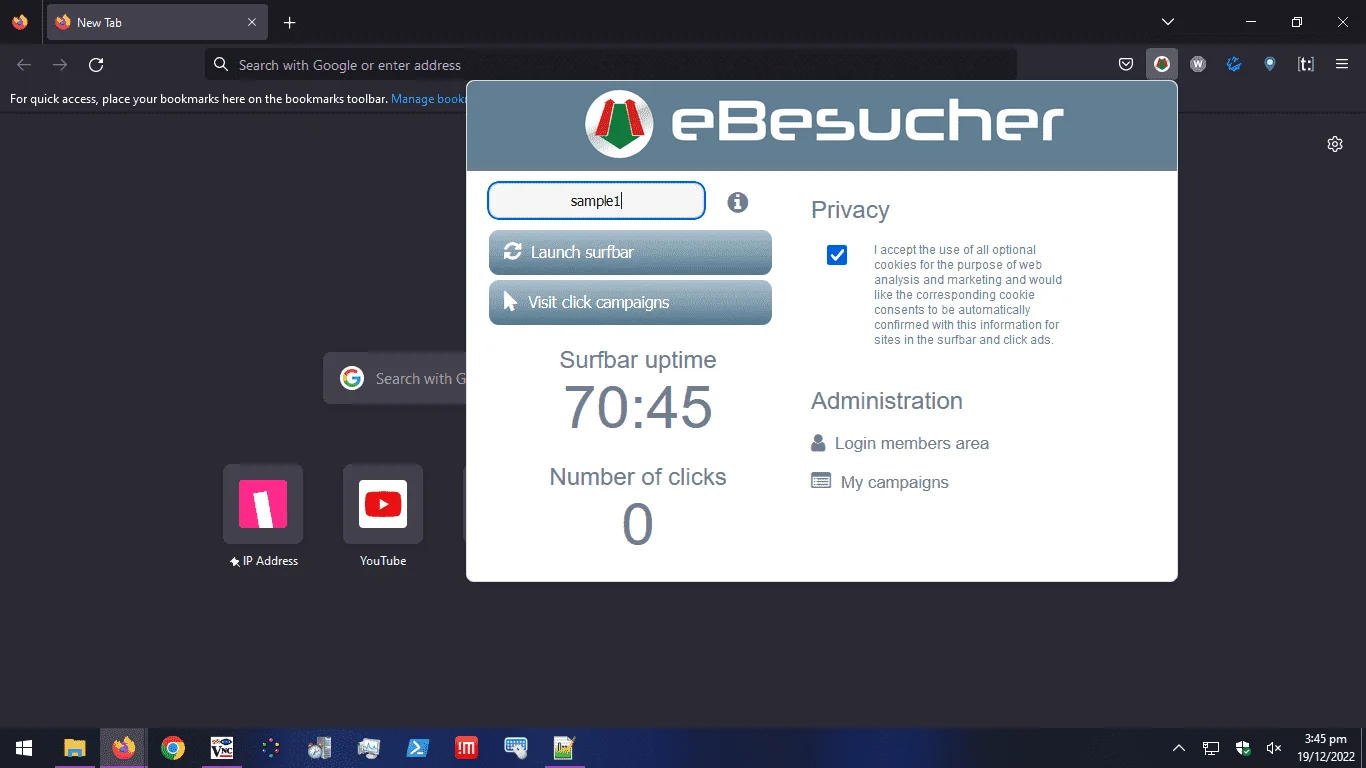
Task: Click the Surfbar uptime value 70:45
Action: pos(638,408)
